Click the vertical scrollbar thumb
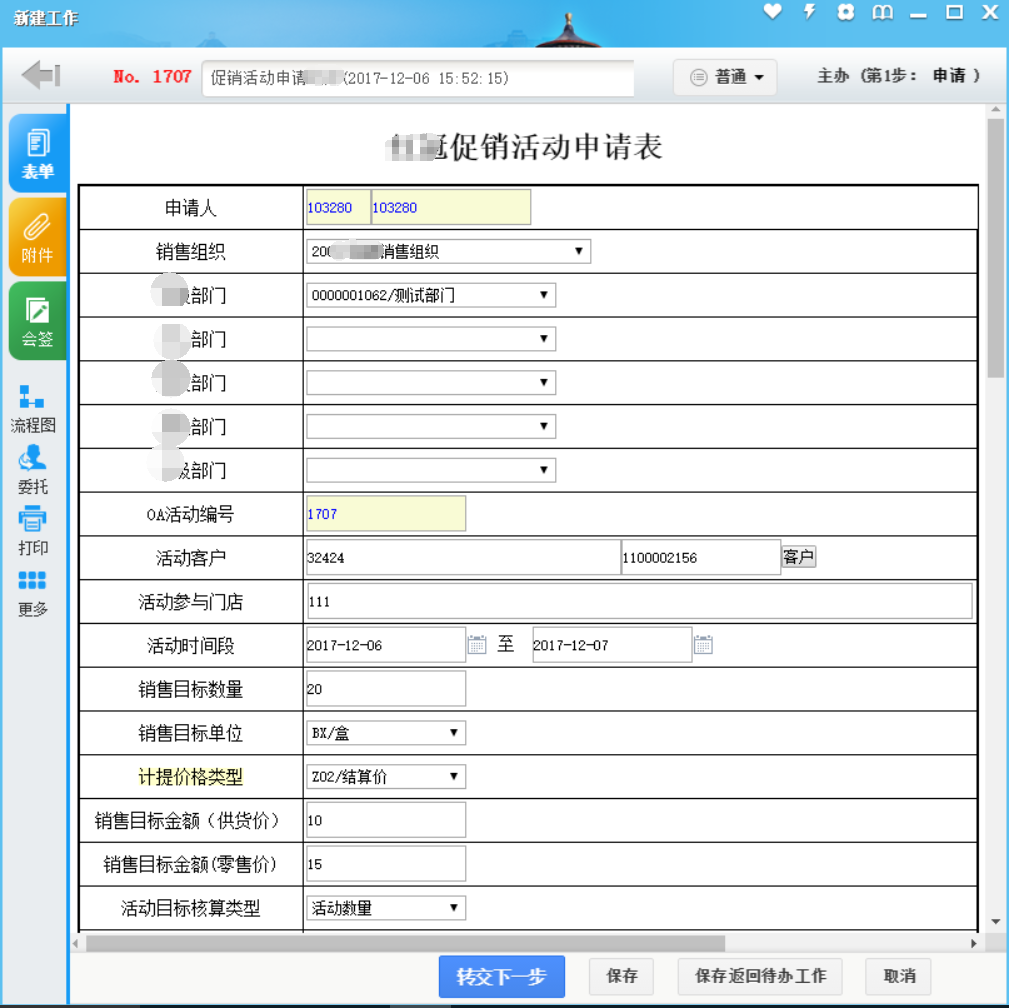This screenshot has height=1008, width=1009. pyautogui.click(x=995, y=247)
